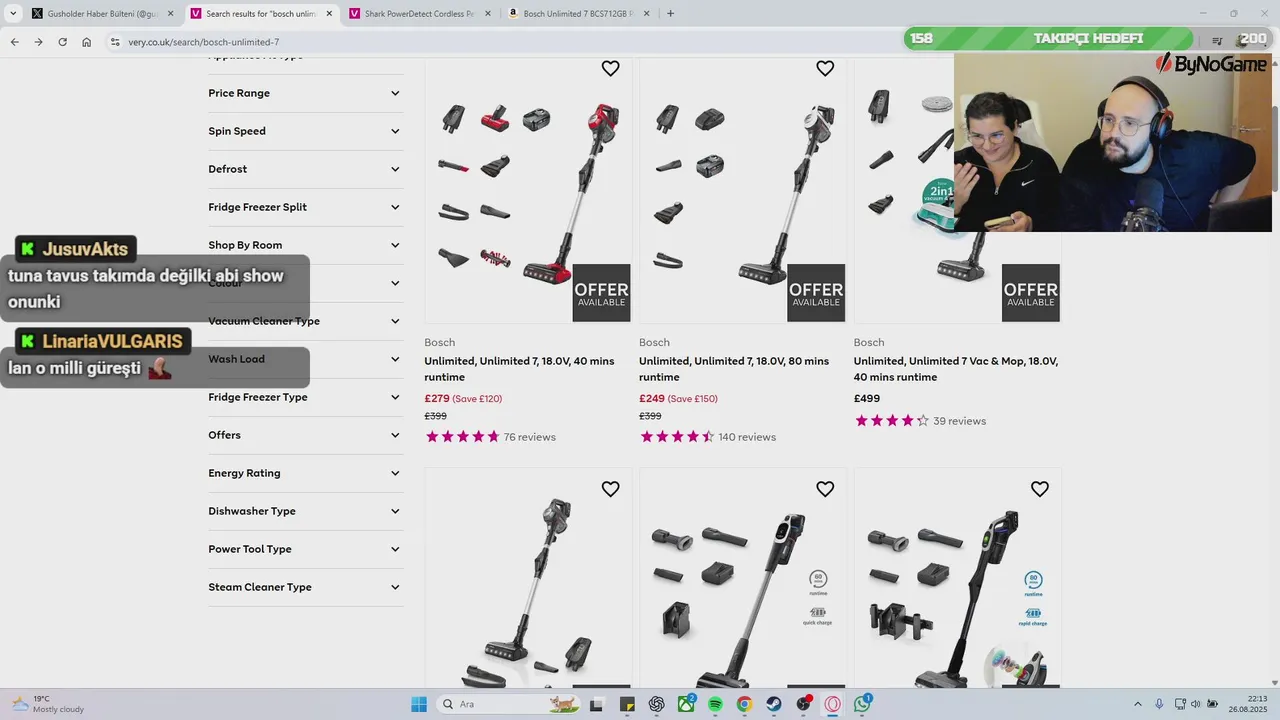Check battery status in system tray
This screenshot has height=720, width=1280.
click(1213, 704)
